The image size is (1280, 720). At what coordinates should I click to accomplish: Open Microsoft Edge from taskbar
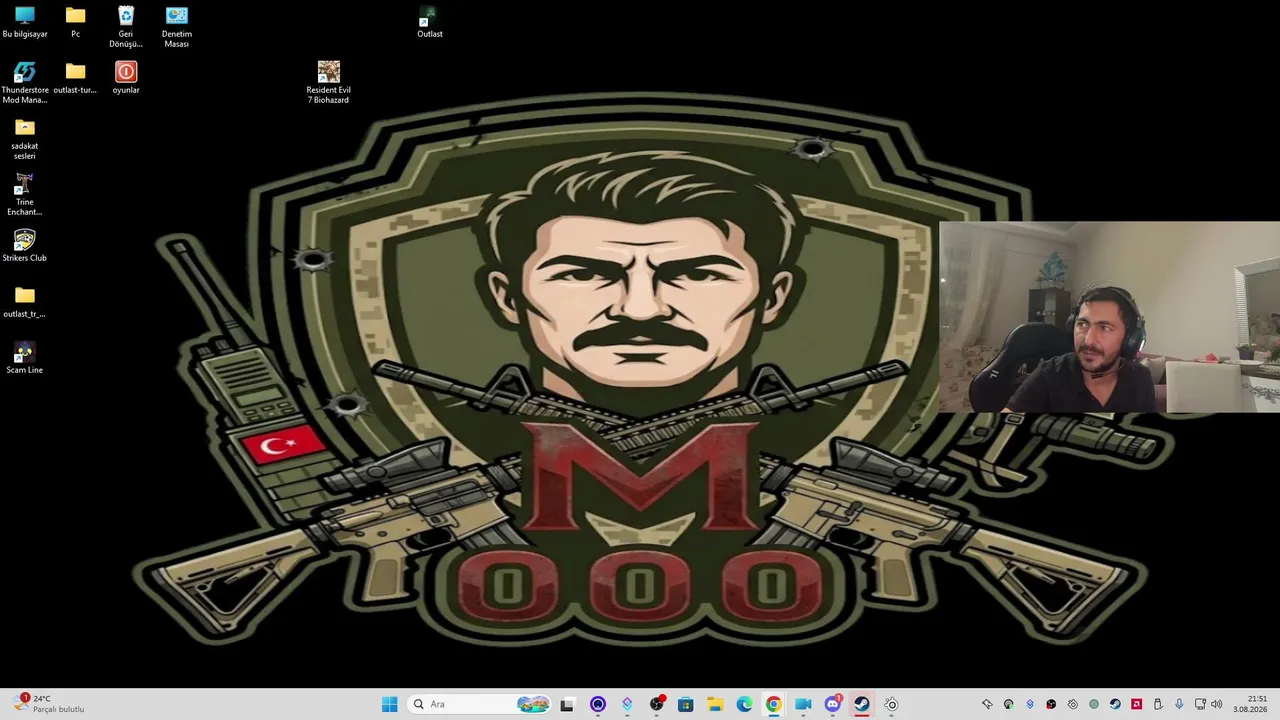(x=744, y=704)
